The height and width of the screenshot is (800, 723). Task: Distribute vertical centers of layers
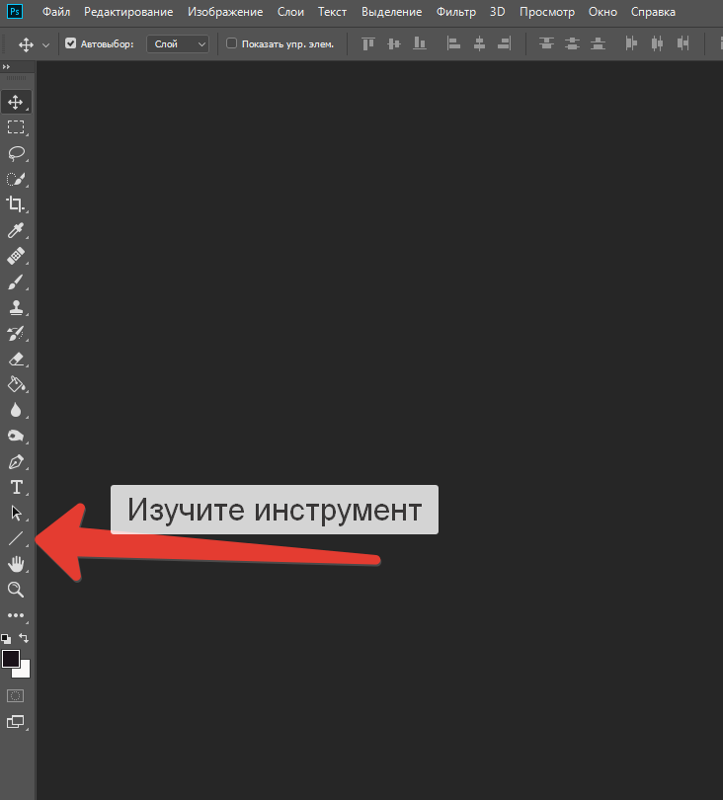(572, 44)
